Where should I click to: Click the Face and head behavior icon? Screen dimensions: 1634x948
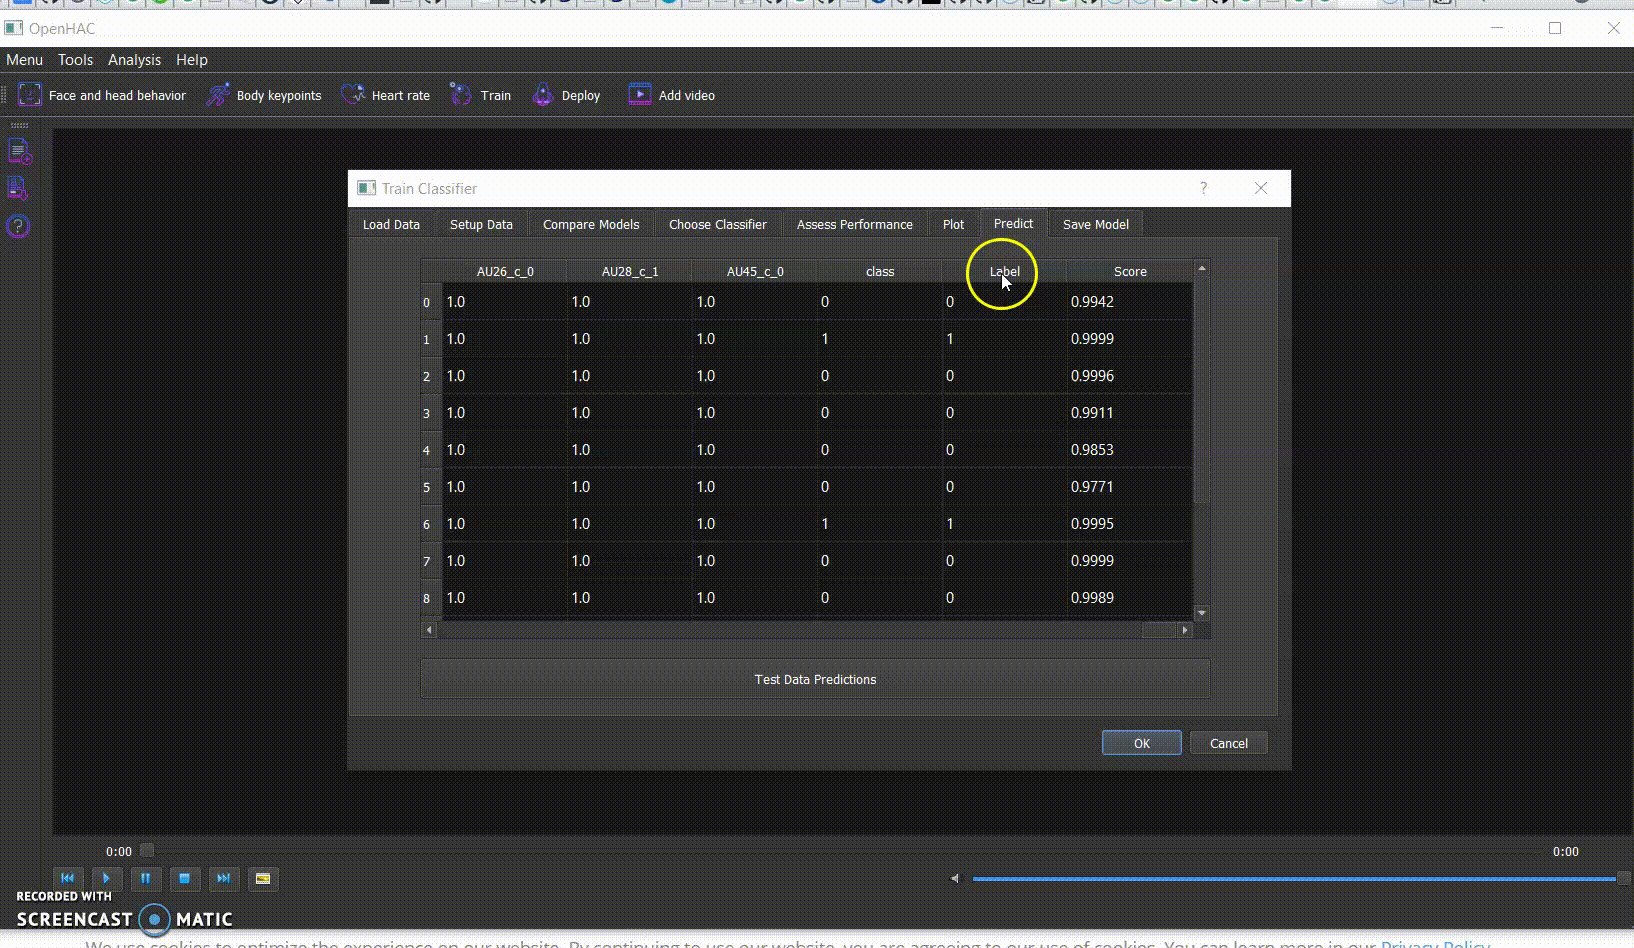30,95
